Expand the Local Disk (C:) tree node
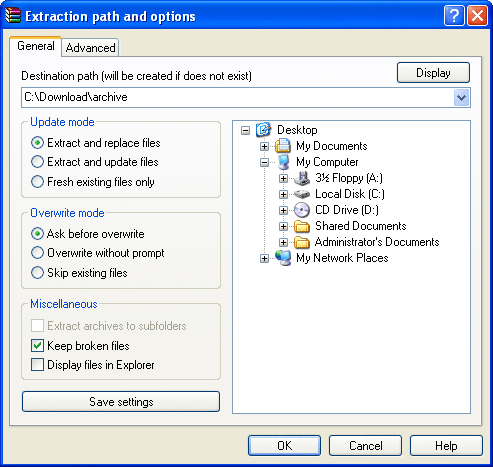 (283, 194)
